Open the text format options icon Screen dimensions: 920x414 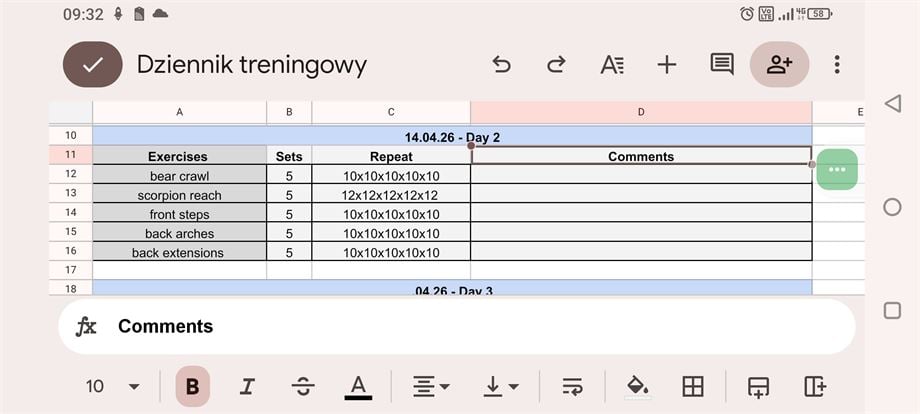click(x=611, y=65)
